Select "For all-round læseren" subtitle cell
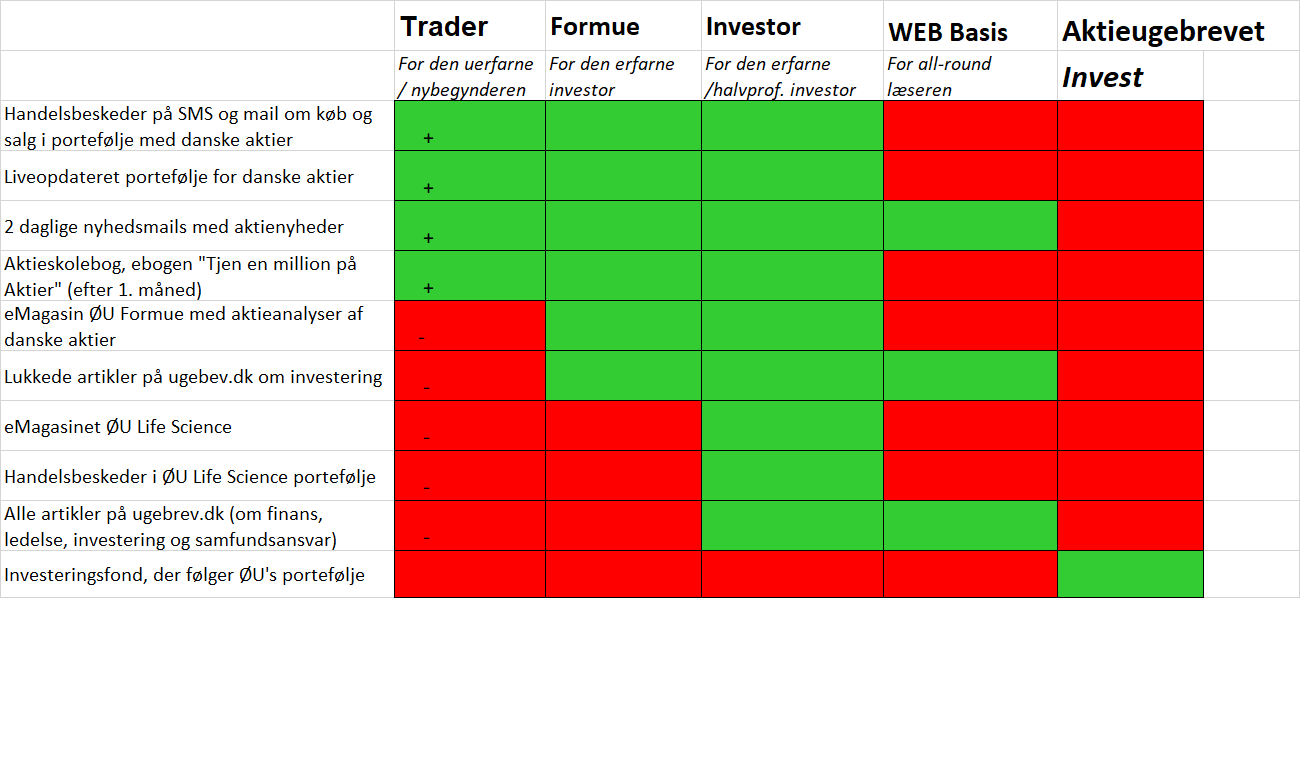 (940, 76)
